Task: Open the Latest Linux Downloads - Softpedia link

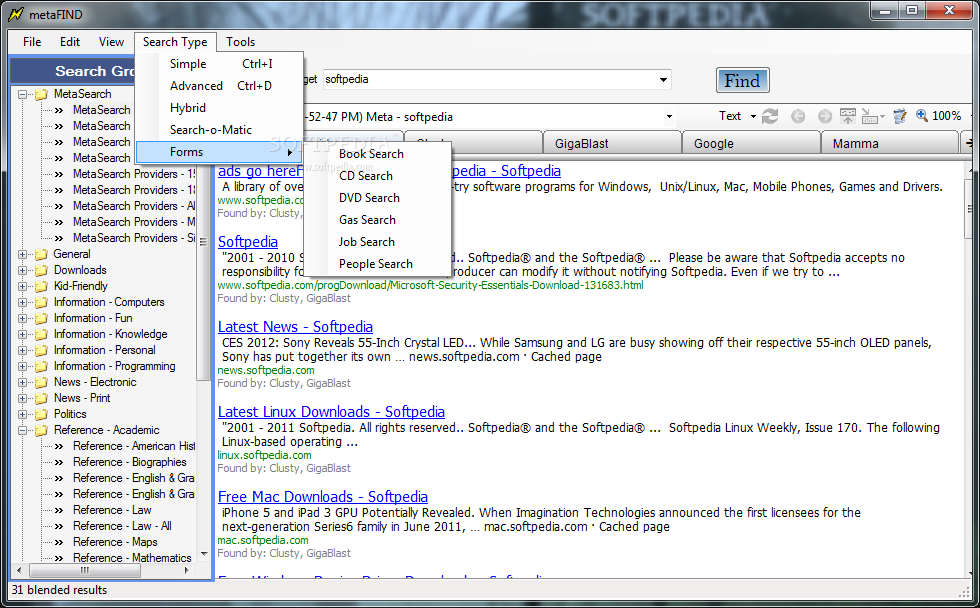Action: [x=331, y=412]
